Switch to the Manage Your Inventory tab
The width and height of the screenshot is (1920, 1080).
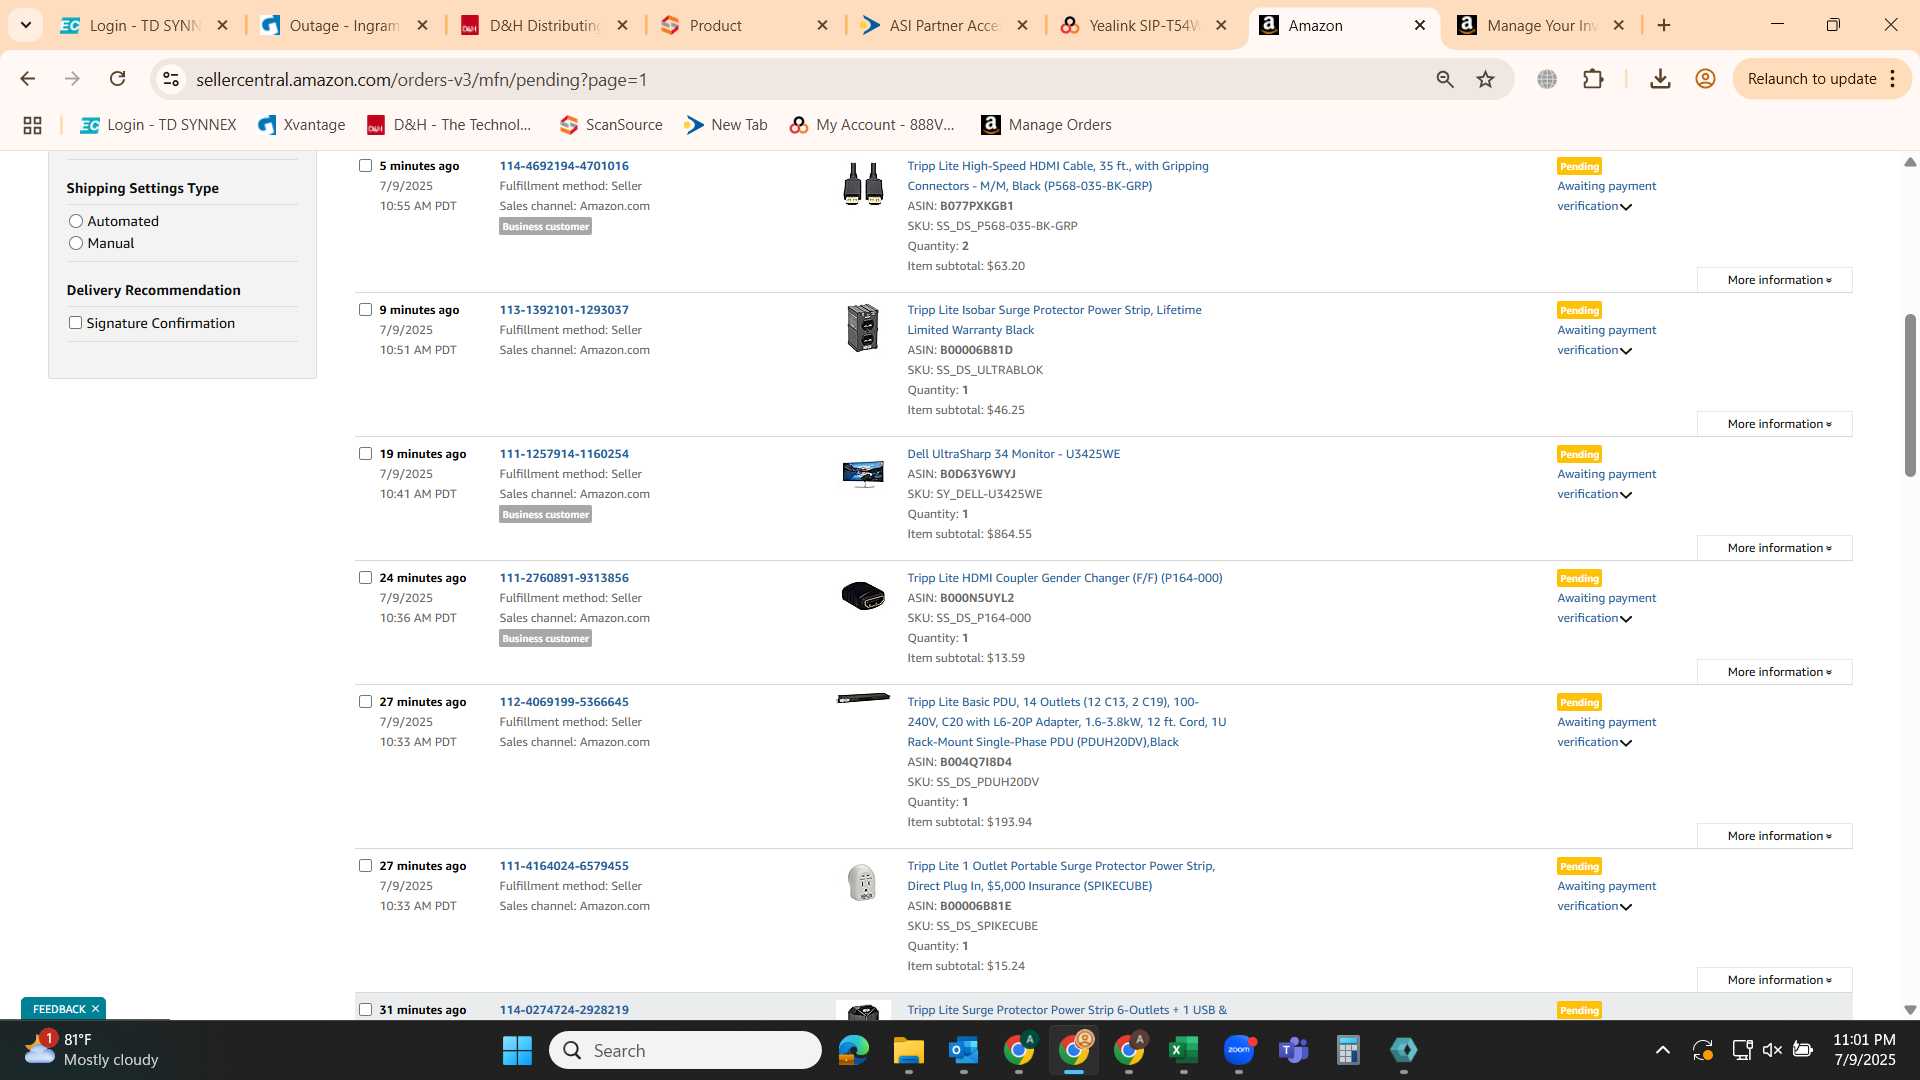point(1542,25)
